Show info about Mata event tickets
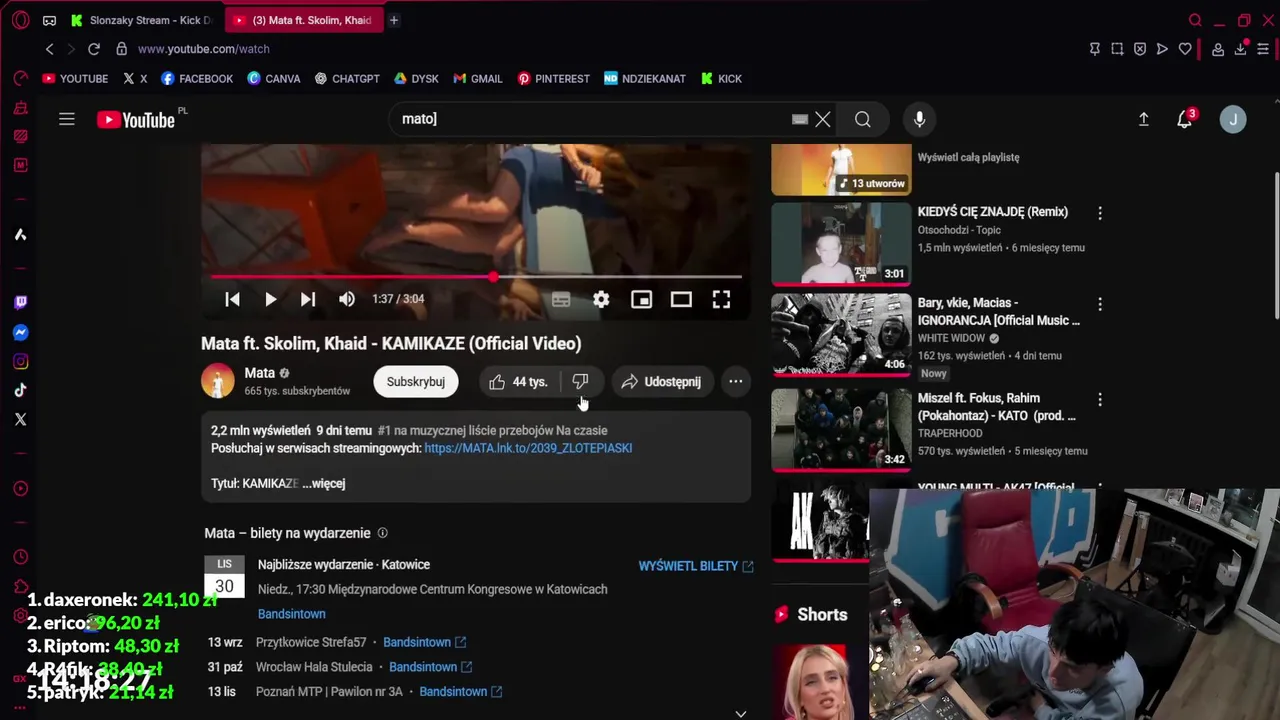Viewport: 1280px width, 720px height. (382, 534)
